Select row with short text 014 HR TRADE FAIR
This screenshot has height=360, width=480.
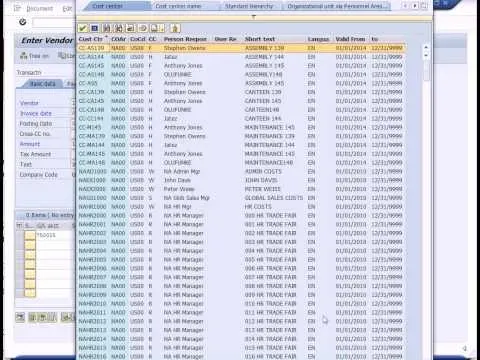(x=241, y=339)
